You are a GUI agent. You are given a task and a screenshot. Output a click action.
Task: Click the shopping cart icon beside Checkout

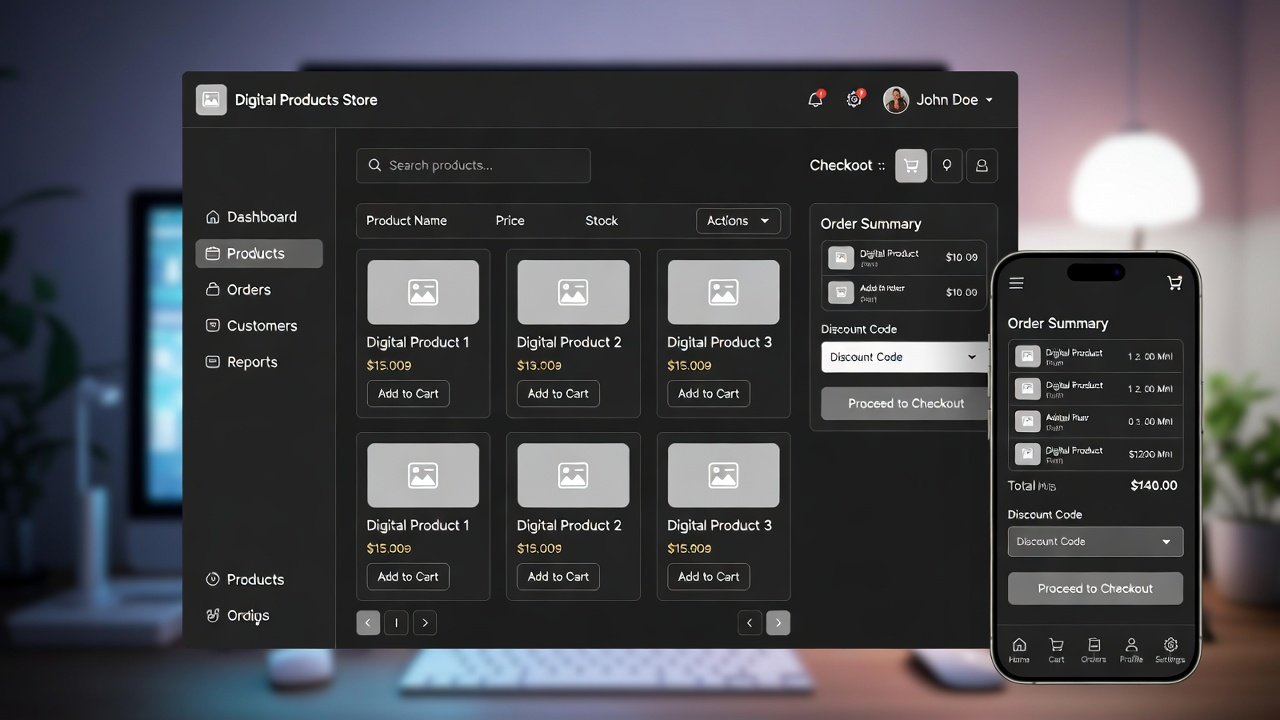[910, 166]
